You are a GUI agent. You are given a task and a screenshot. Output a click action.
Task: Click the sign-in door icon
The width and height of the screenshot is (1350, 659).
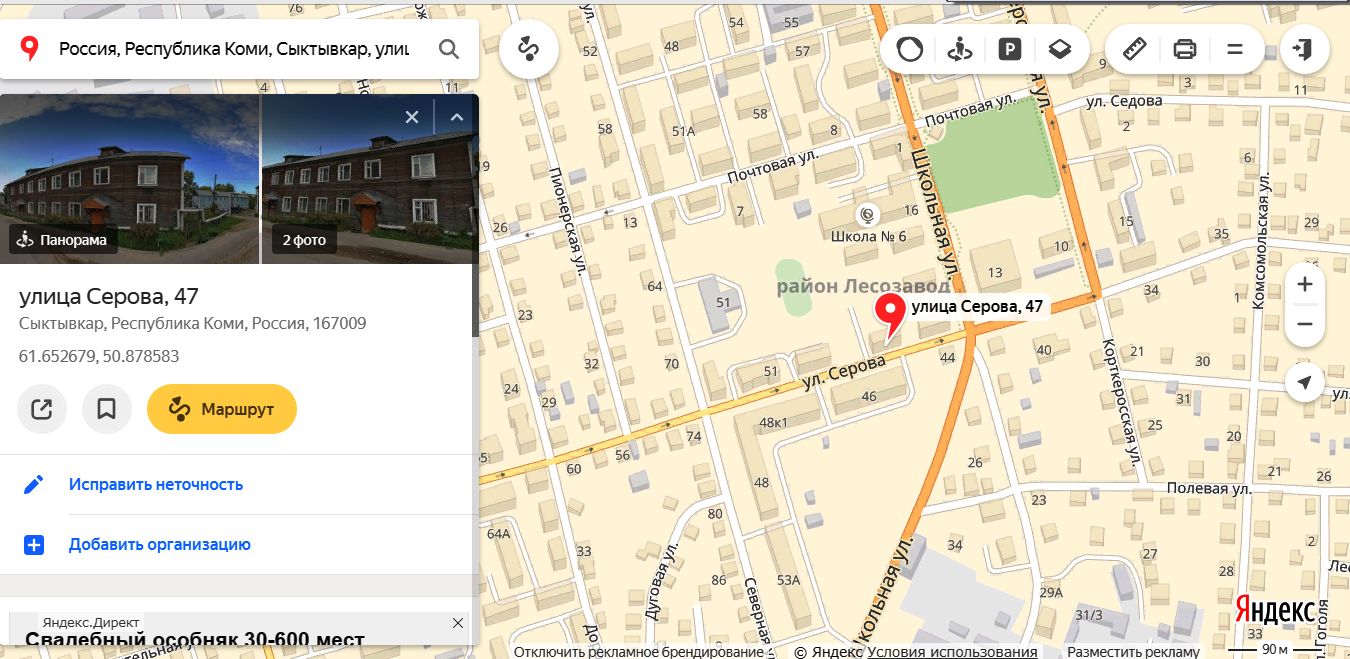[1304, 49]
